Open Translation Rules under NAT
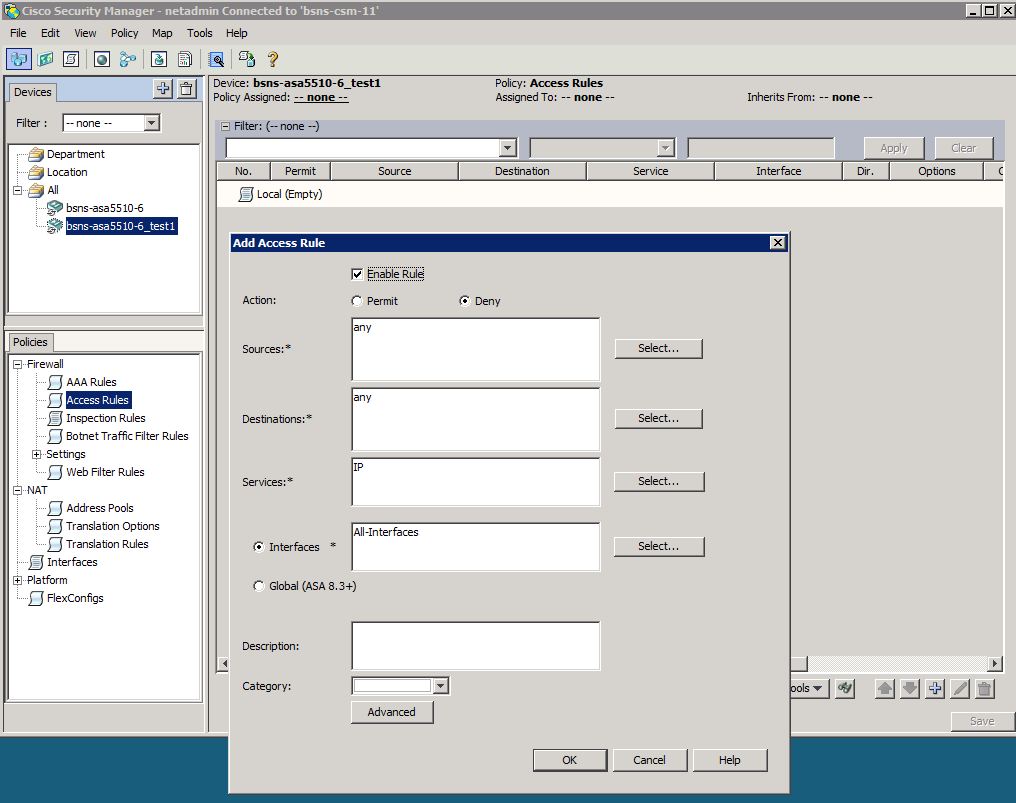Screen dimensions: 1016x803 [107, 544]
